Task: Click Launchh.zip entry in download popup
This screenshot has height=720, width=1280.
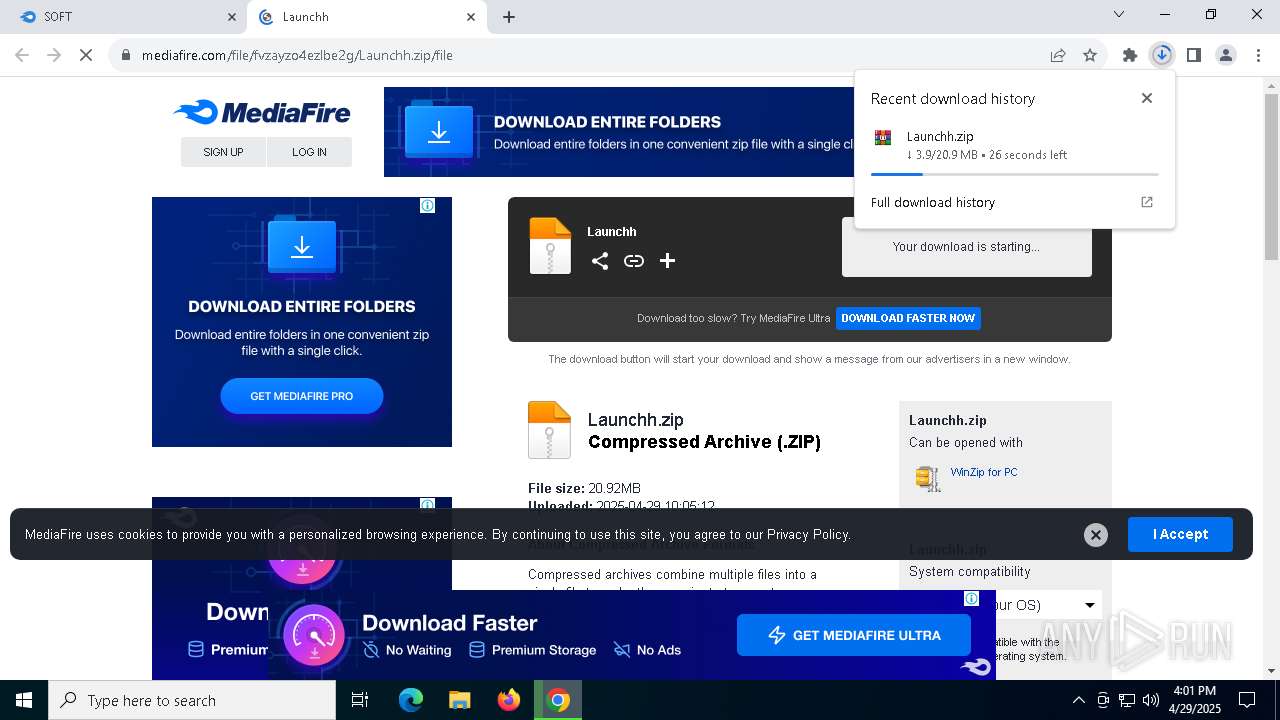Action: coord(1015,146)
